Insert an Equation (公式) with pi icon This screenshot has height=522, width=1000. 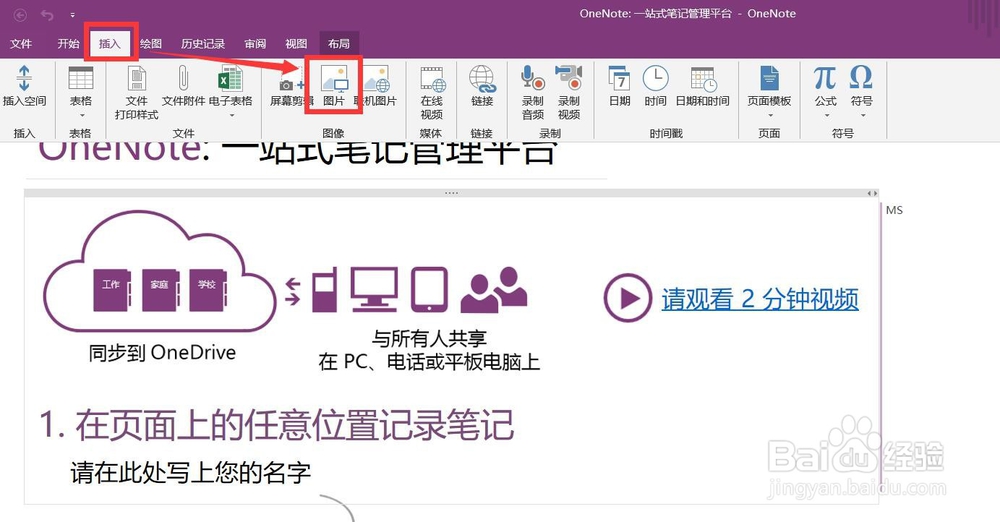point(825,86)
